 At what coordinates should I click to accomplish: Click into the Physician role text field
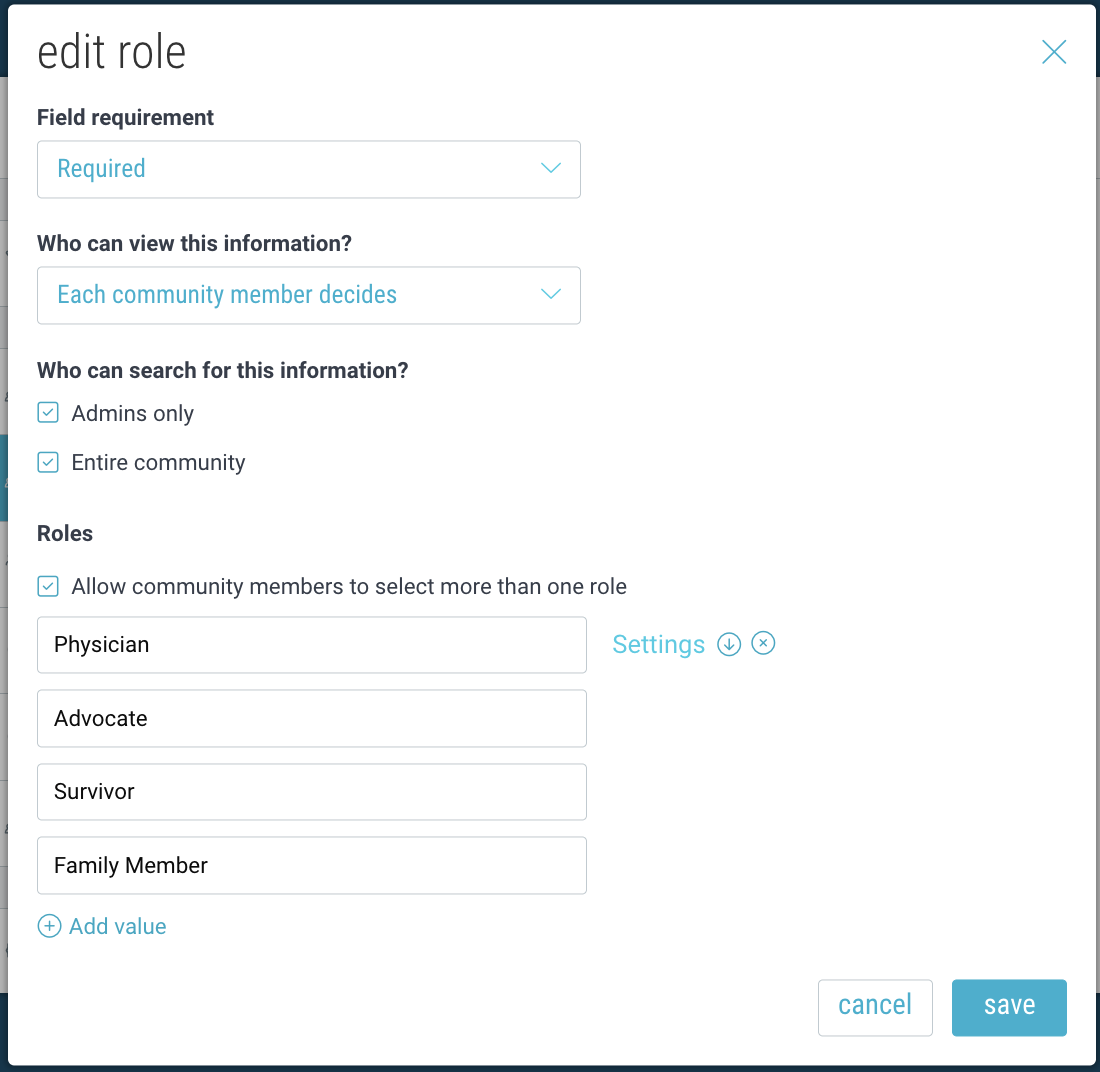tap(311, 645)
